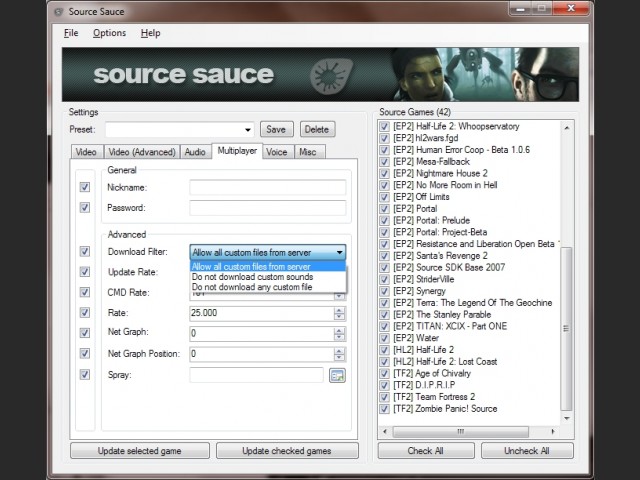Switch to the Audio tab
The image size is (640, 480).
tap(195, 152)
